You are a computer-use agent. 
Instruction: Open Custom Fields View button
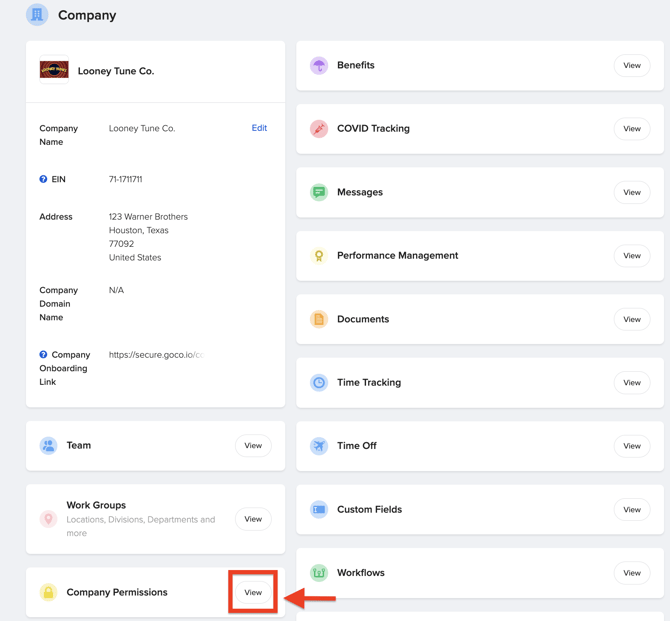(632, 509)
